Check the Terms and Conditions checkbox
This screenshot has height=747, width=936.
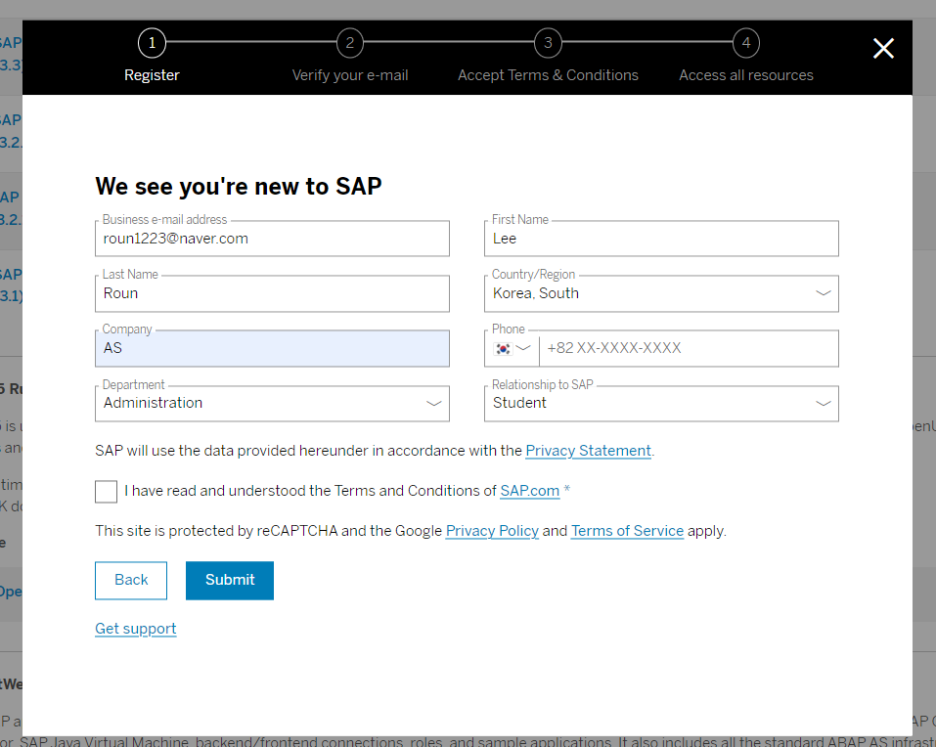coord(106,491)
